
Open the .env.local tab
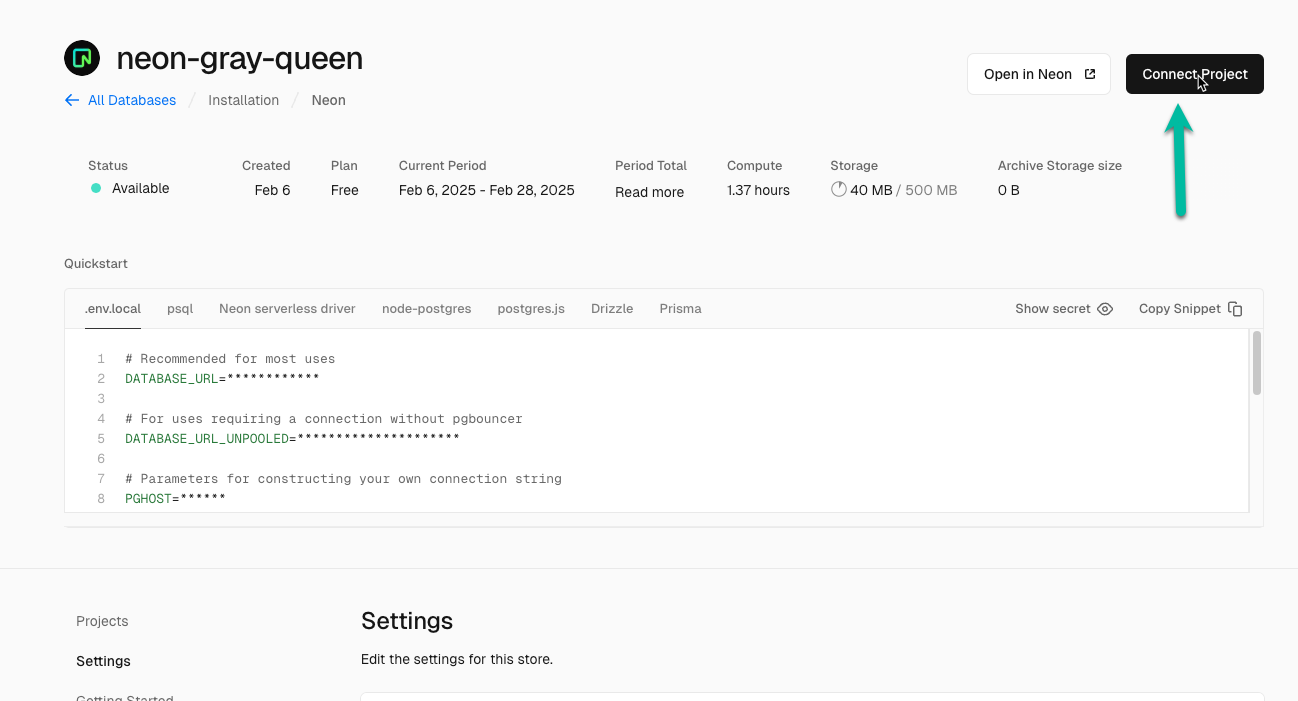[113, 309]
